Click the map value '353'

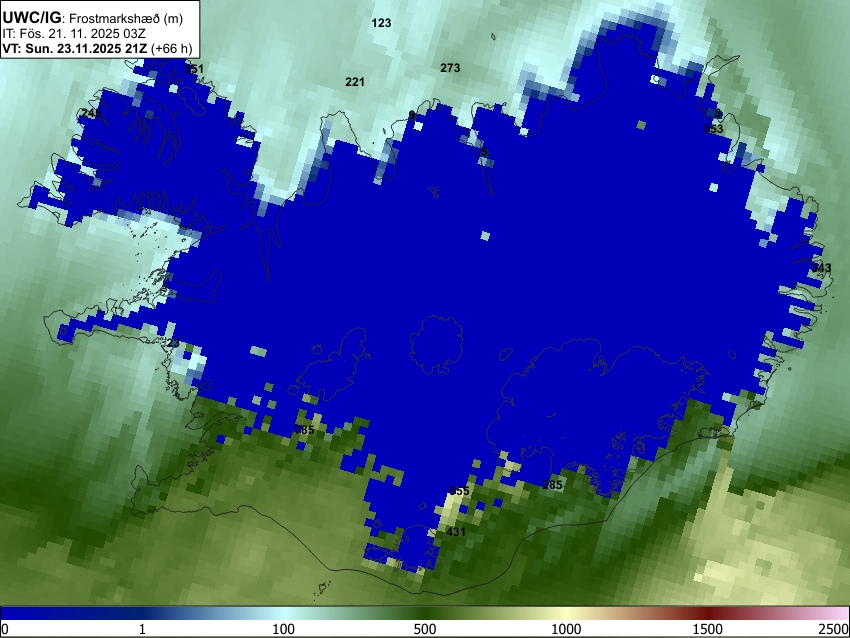[713, 128]
